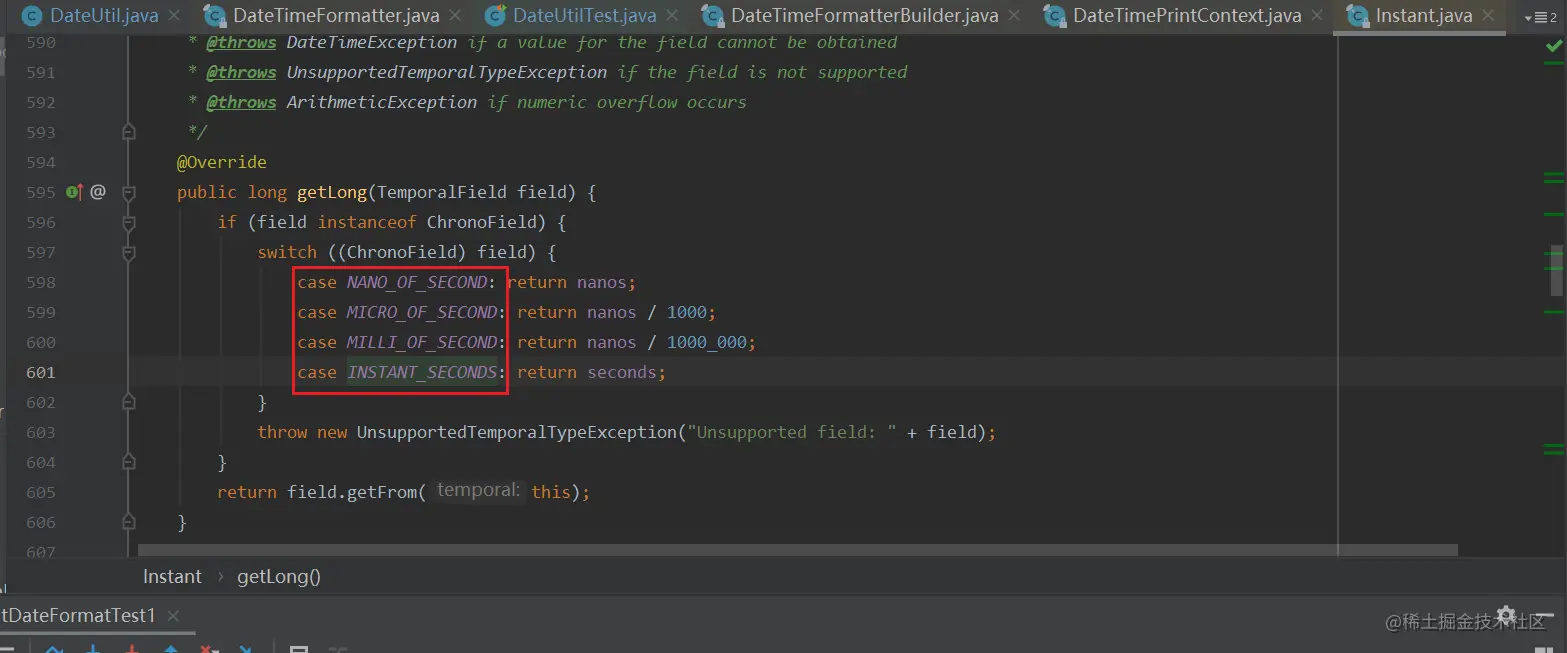
Task: Click the fold end marker at line 606
Action: point(128,522)
